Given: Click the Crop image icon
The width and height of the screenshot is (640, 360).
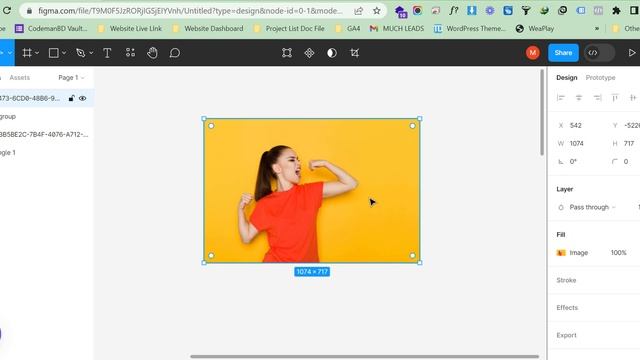Looking at the screenshot, I should click(x=355, y=53).
